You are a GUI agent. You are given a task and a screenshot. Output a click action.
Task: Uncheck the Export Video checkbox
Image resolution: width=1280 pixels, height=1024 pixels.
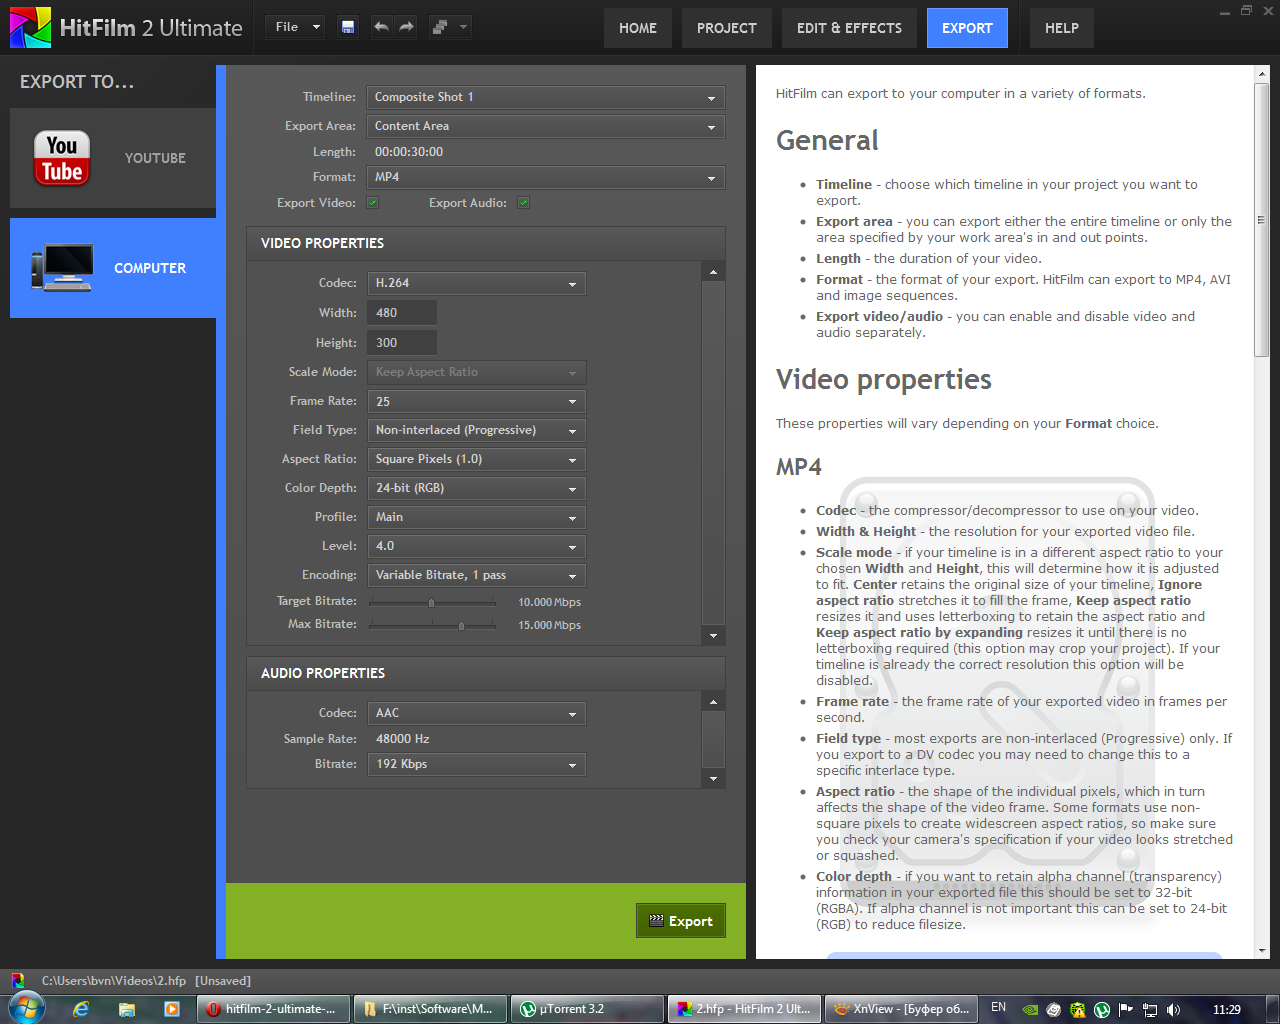(372, 203)
